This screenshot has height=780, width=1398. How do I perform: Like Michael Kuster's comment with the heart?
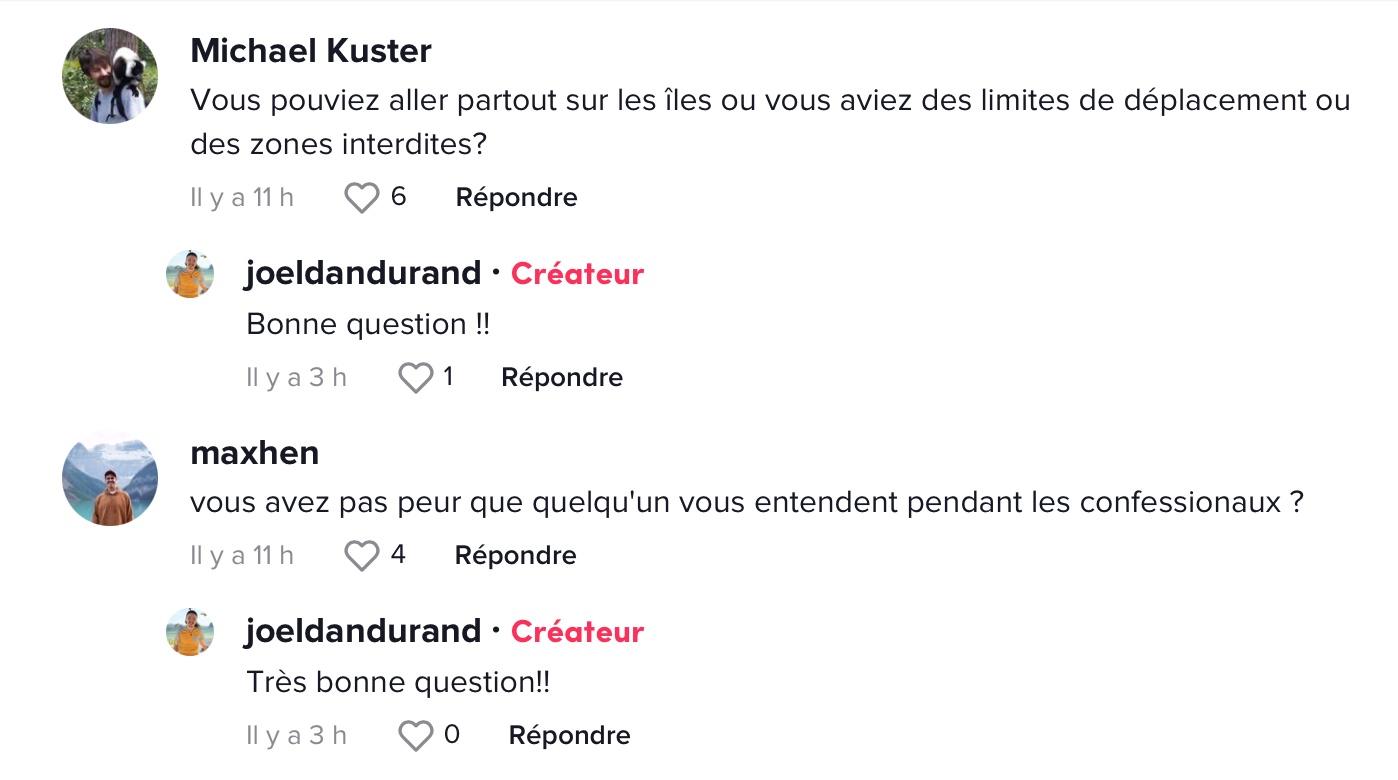[361, 198]
